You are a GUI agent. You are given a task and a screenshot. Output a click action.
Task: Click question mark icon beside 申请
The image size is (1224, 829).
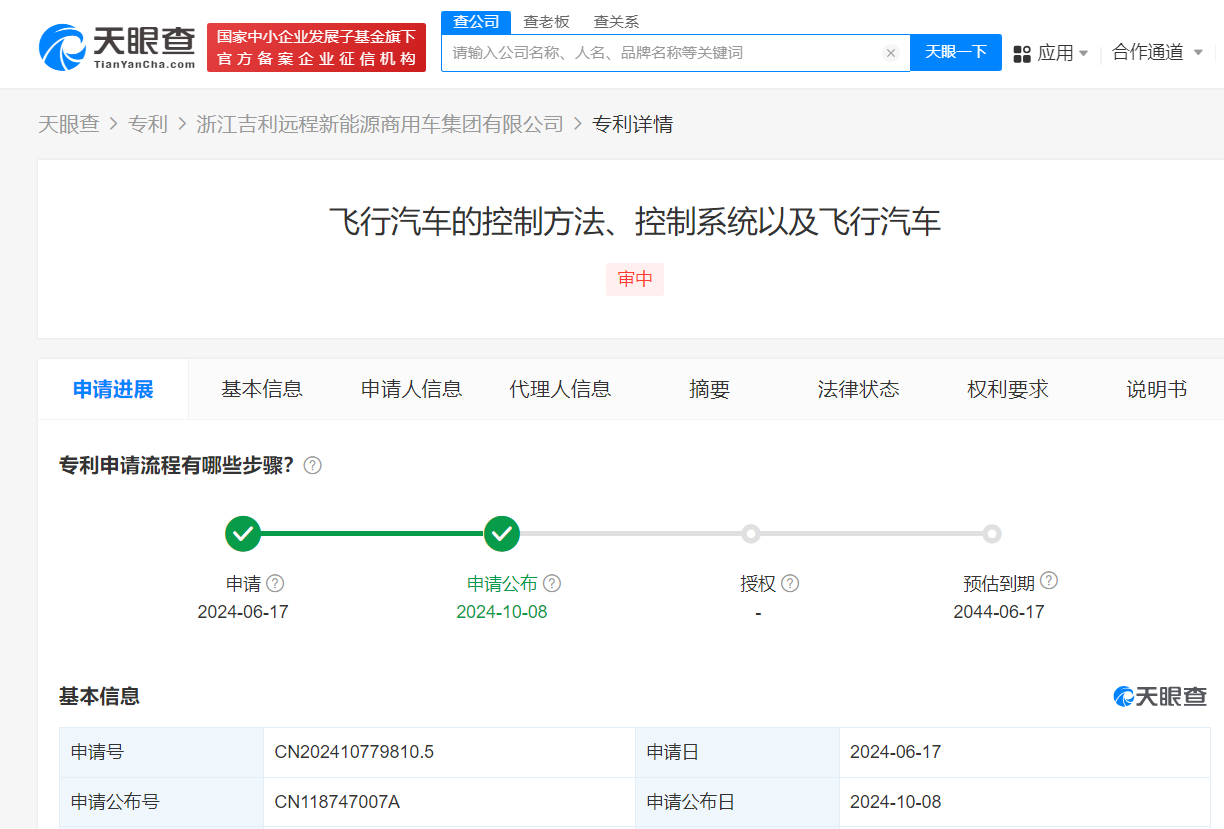coord(276,582)
